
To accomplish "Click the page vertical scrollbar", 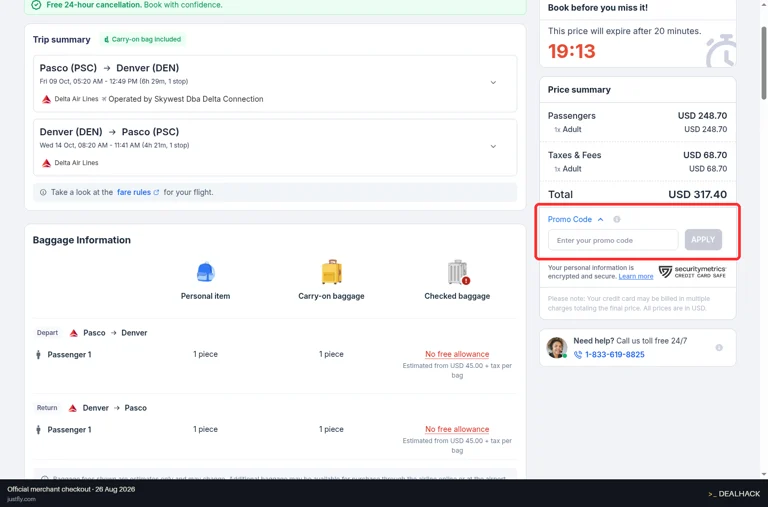I will click(x=764, y=64).
